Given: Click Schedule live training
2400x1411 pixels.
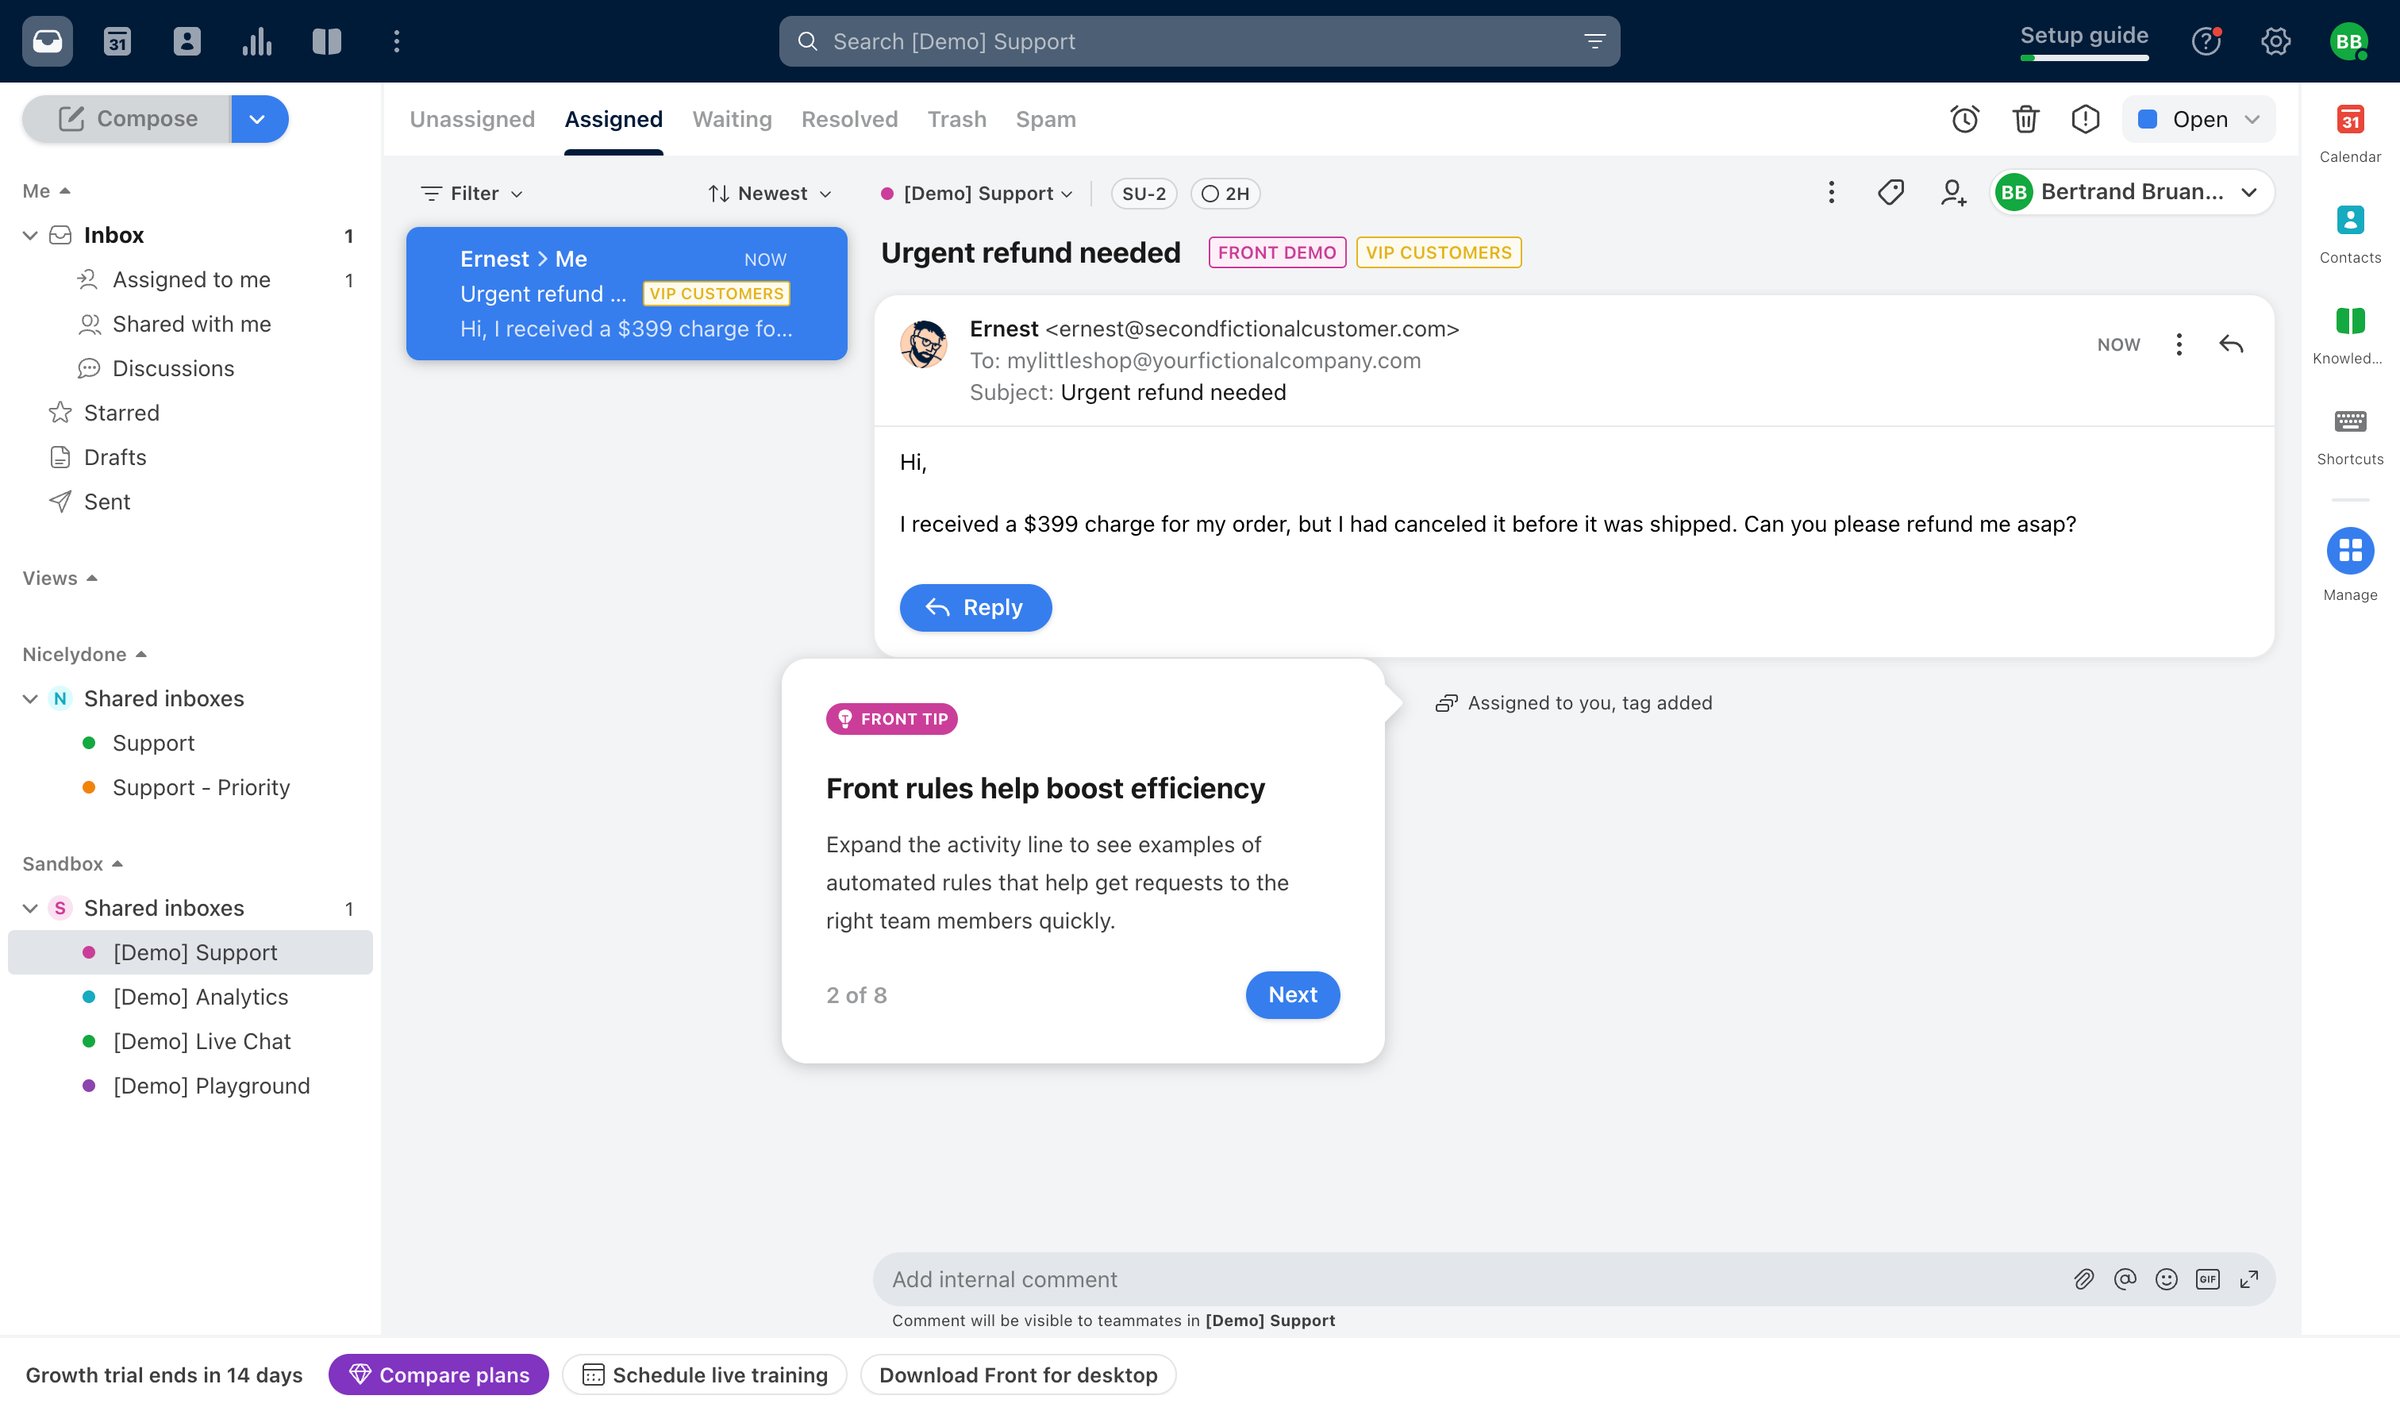Looking at the screenshot, I should (705, 1374).
